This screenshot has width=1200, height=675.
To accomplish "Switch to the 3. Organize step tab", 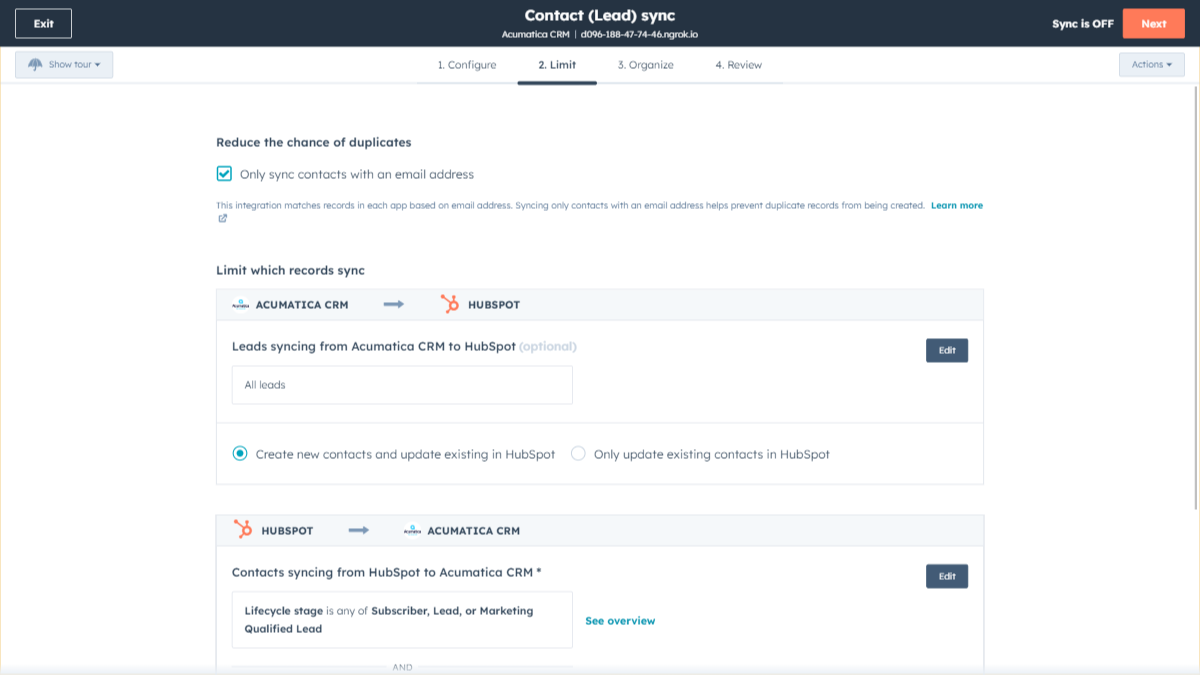I will click(x=645, y=65).
